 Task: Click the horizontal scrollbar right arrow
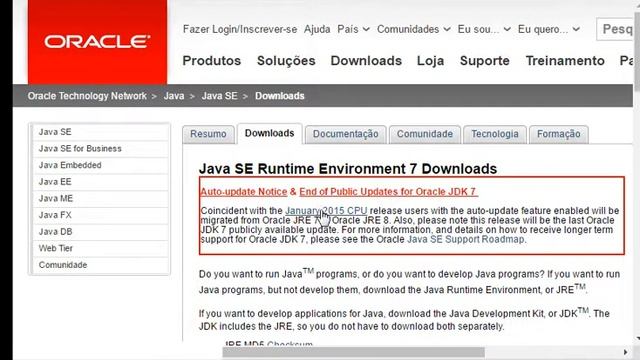[626, 352]
